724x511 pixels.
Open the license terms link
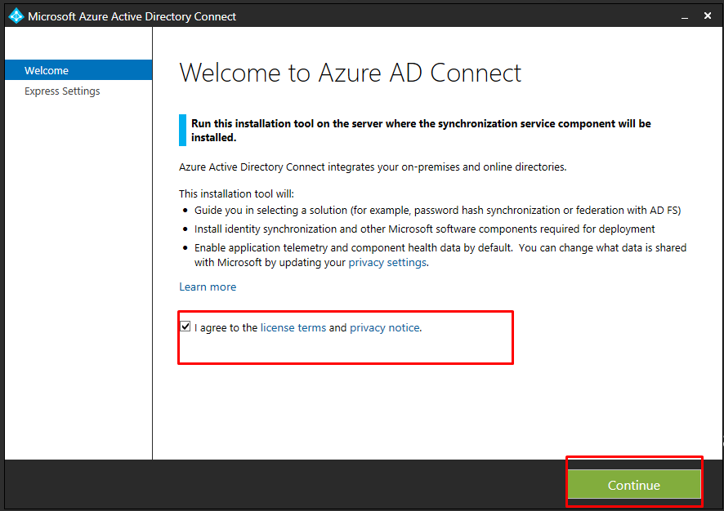coord(293,328)
